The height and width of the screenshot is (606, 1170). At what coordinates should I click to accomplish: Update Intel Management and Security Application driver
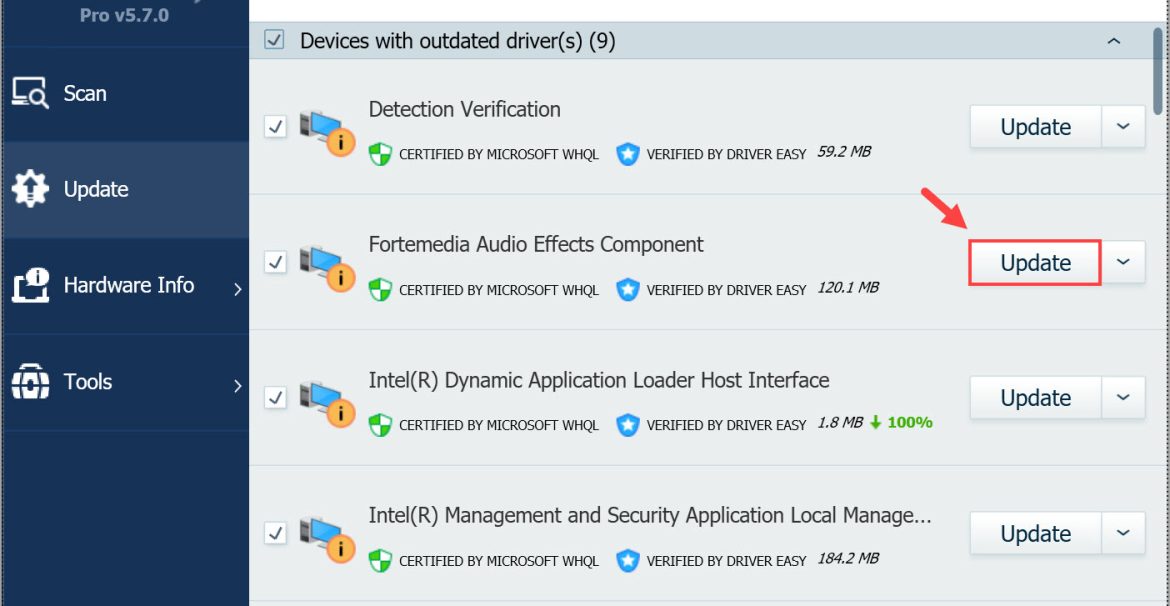pyautogui.click(x=1036, y=533)
